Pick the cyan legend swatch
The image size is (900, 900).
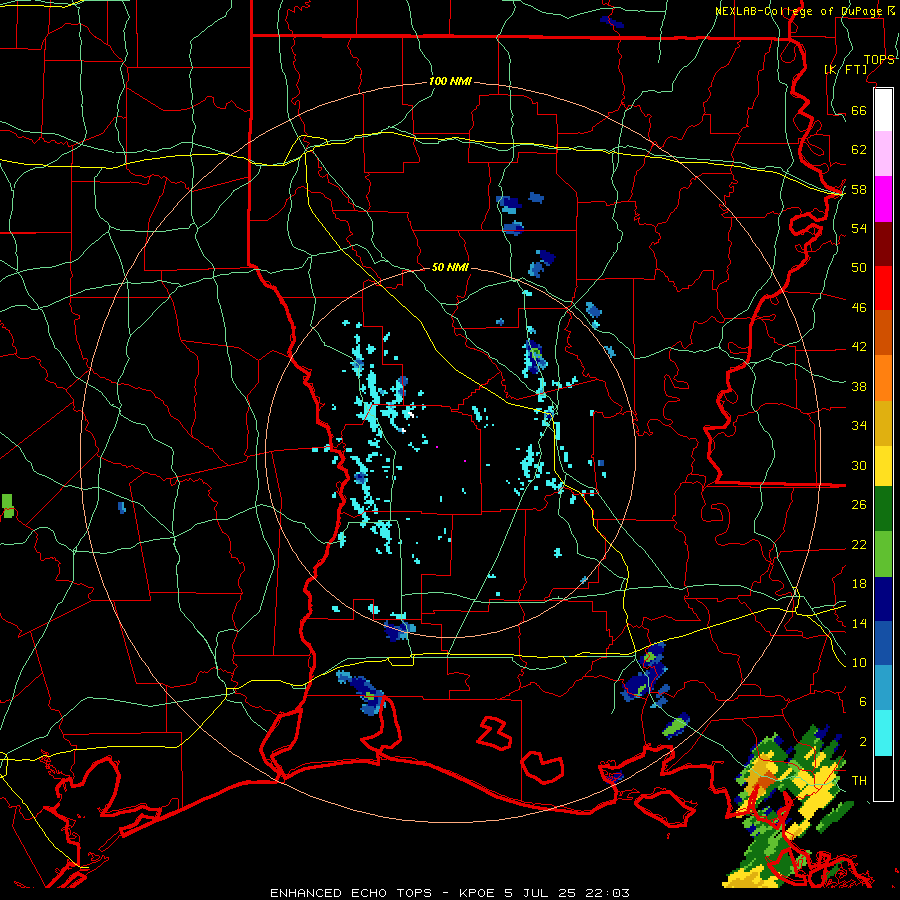883,733
